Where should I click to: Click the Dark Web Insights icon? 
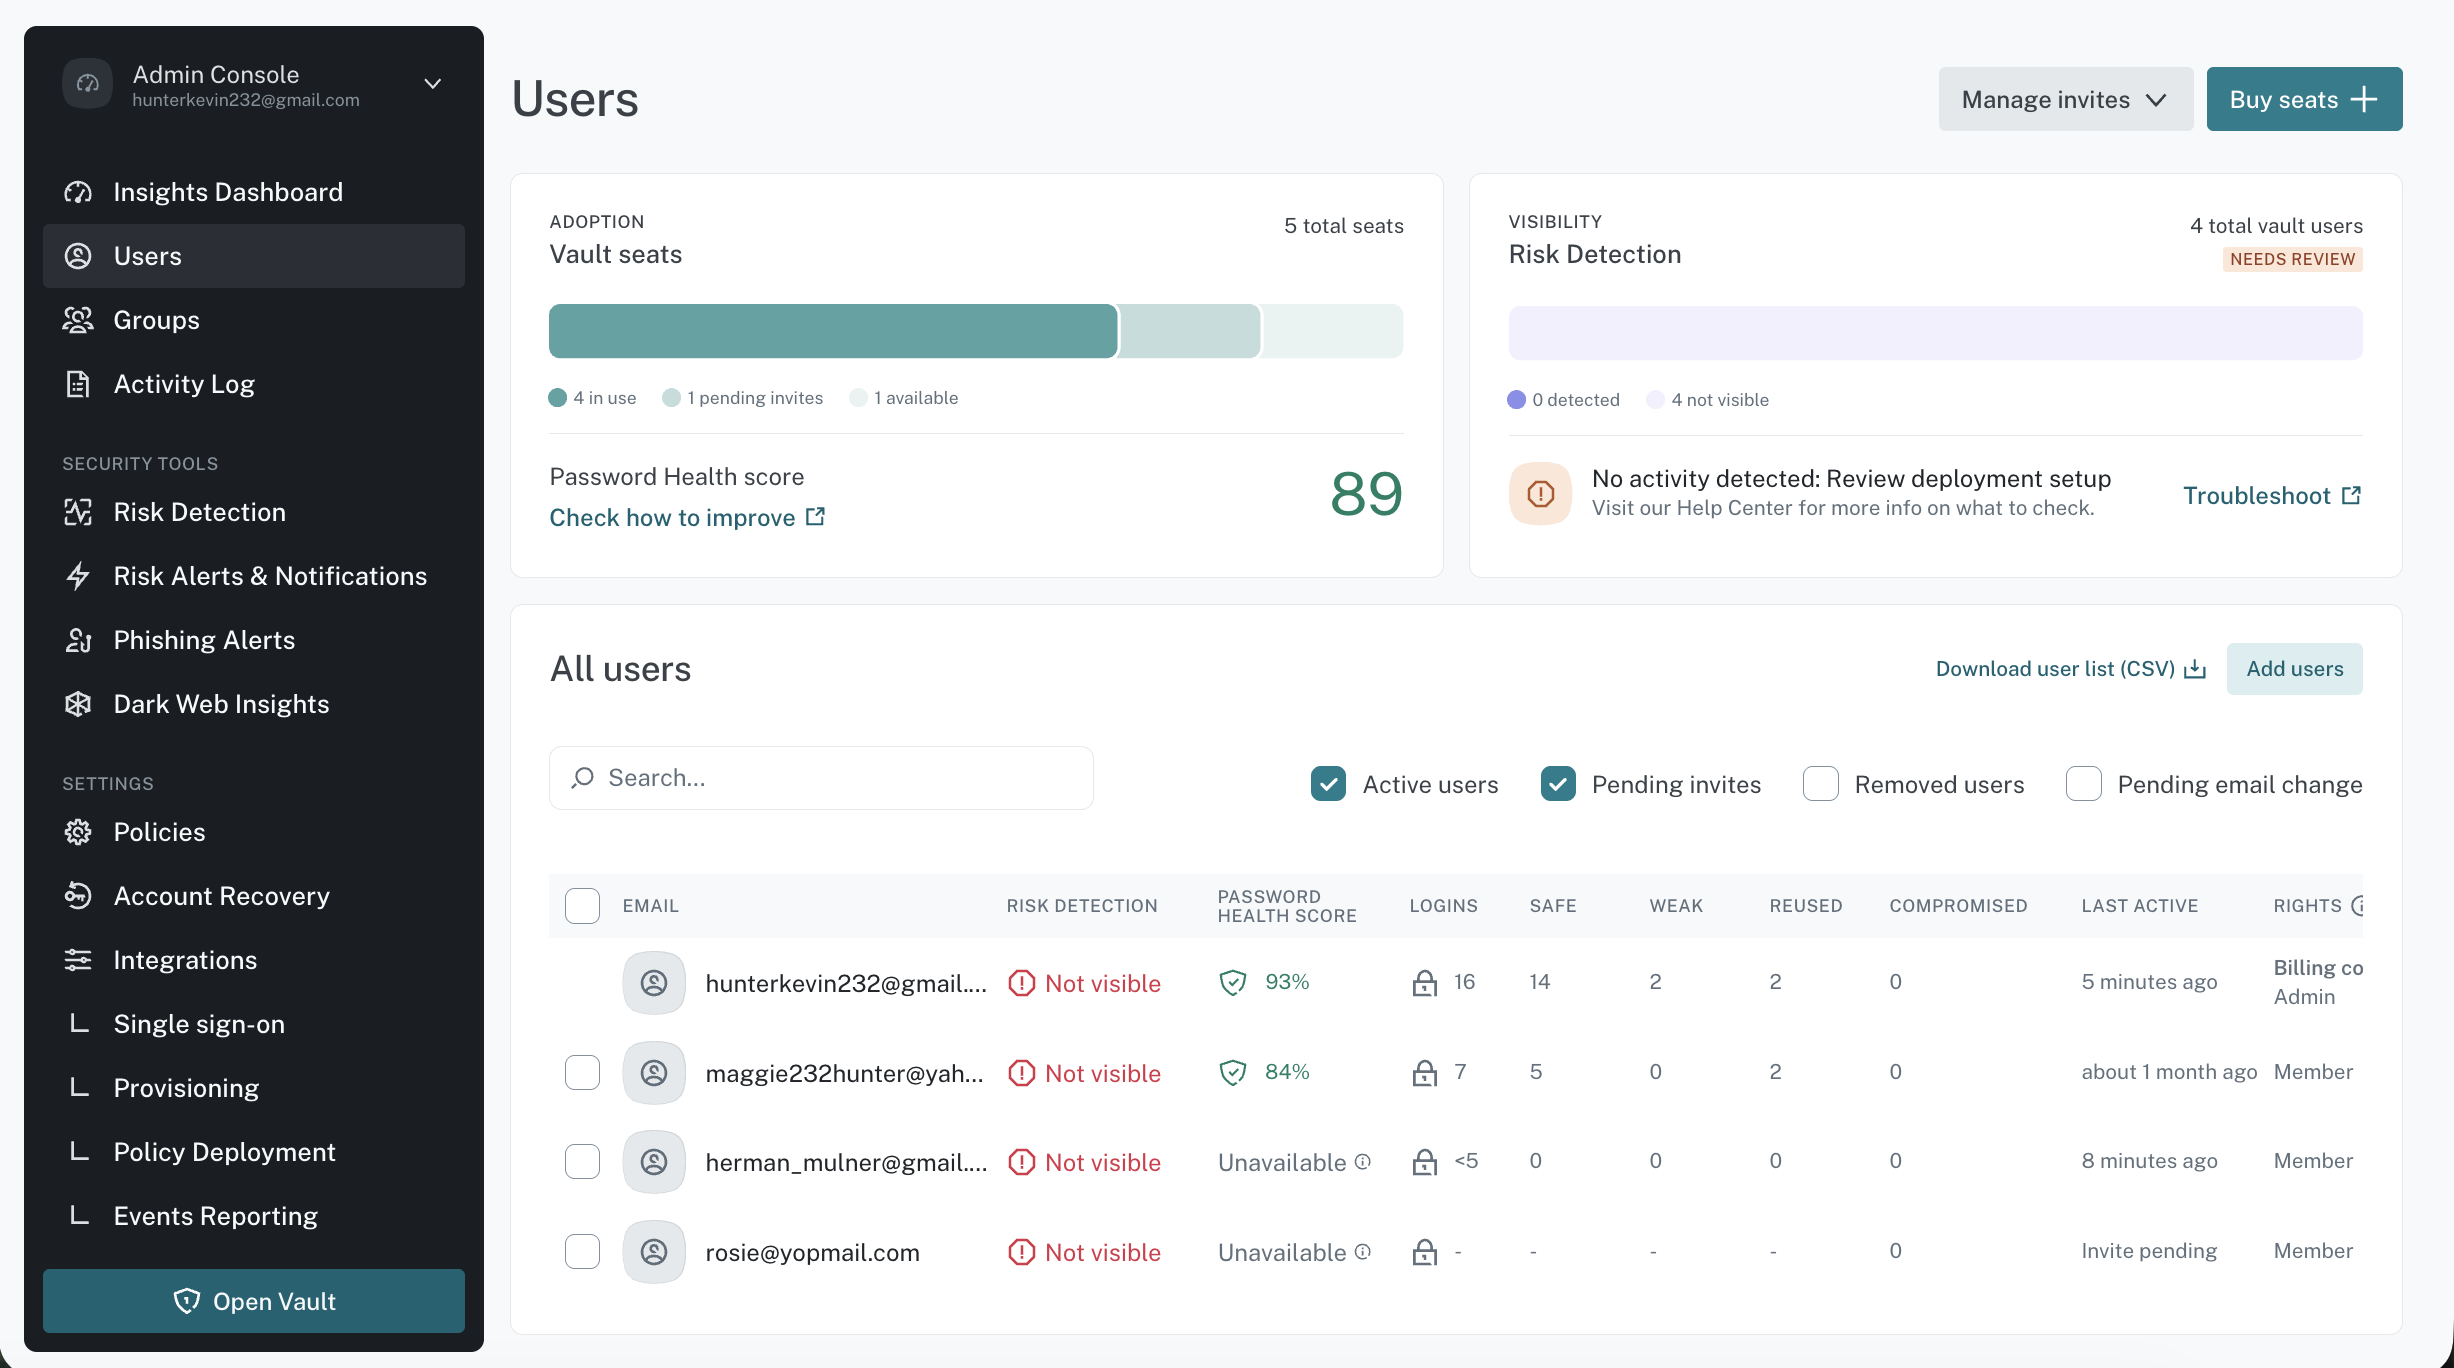(x=78, y=704)
